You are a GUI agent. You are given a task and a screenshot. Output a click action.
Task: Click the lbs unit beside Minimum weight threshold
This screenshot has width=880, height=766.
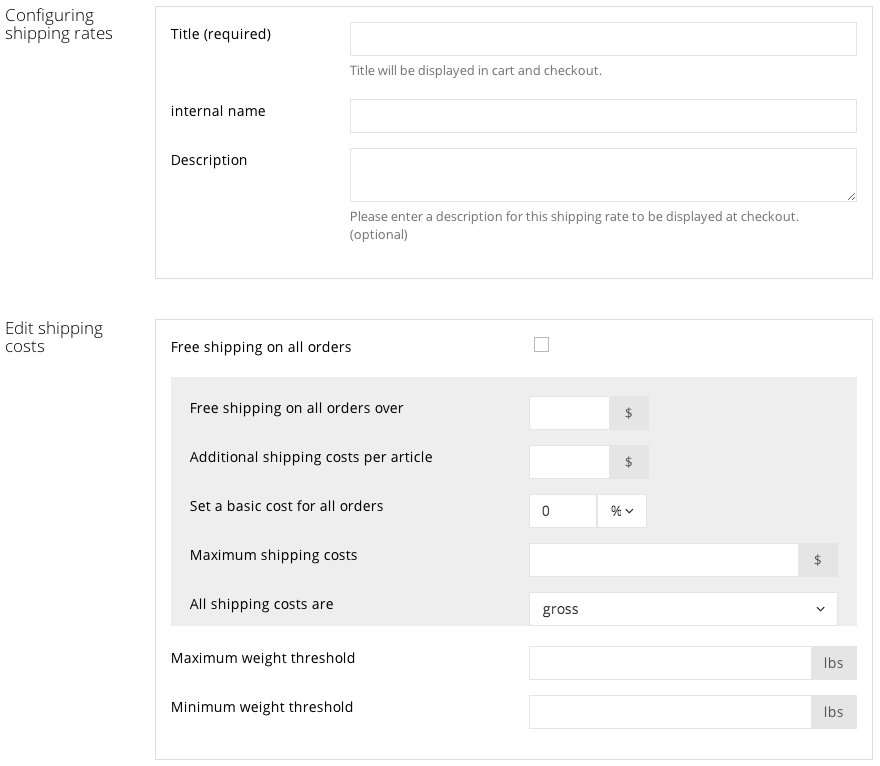pos(834,711)
